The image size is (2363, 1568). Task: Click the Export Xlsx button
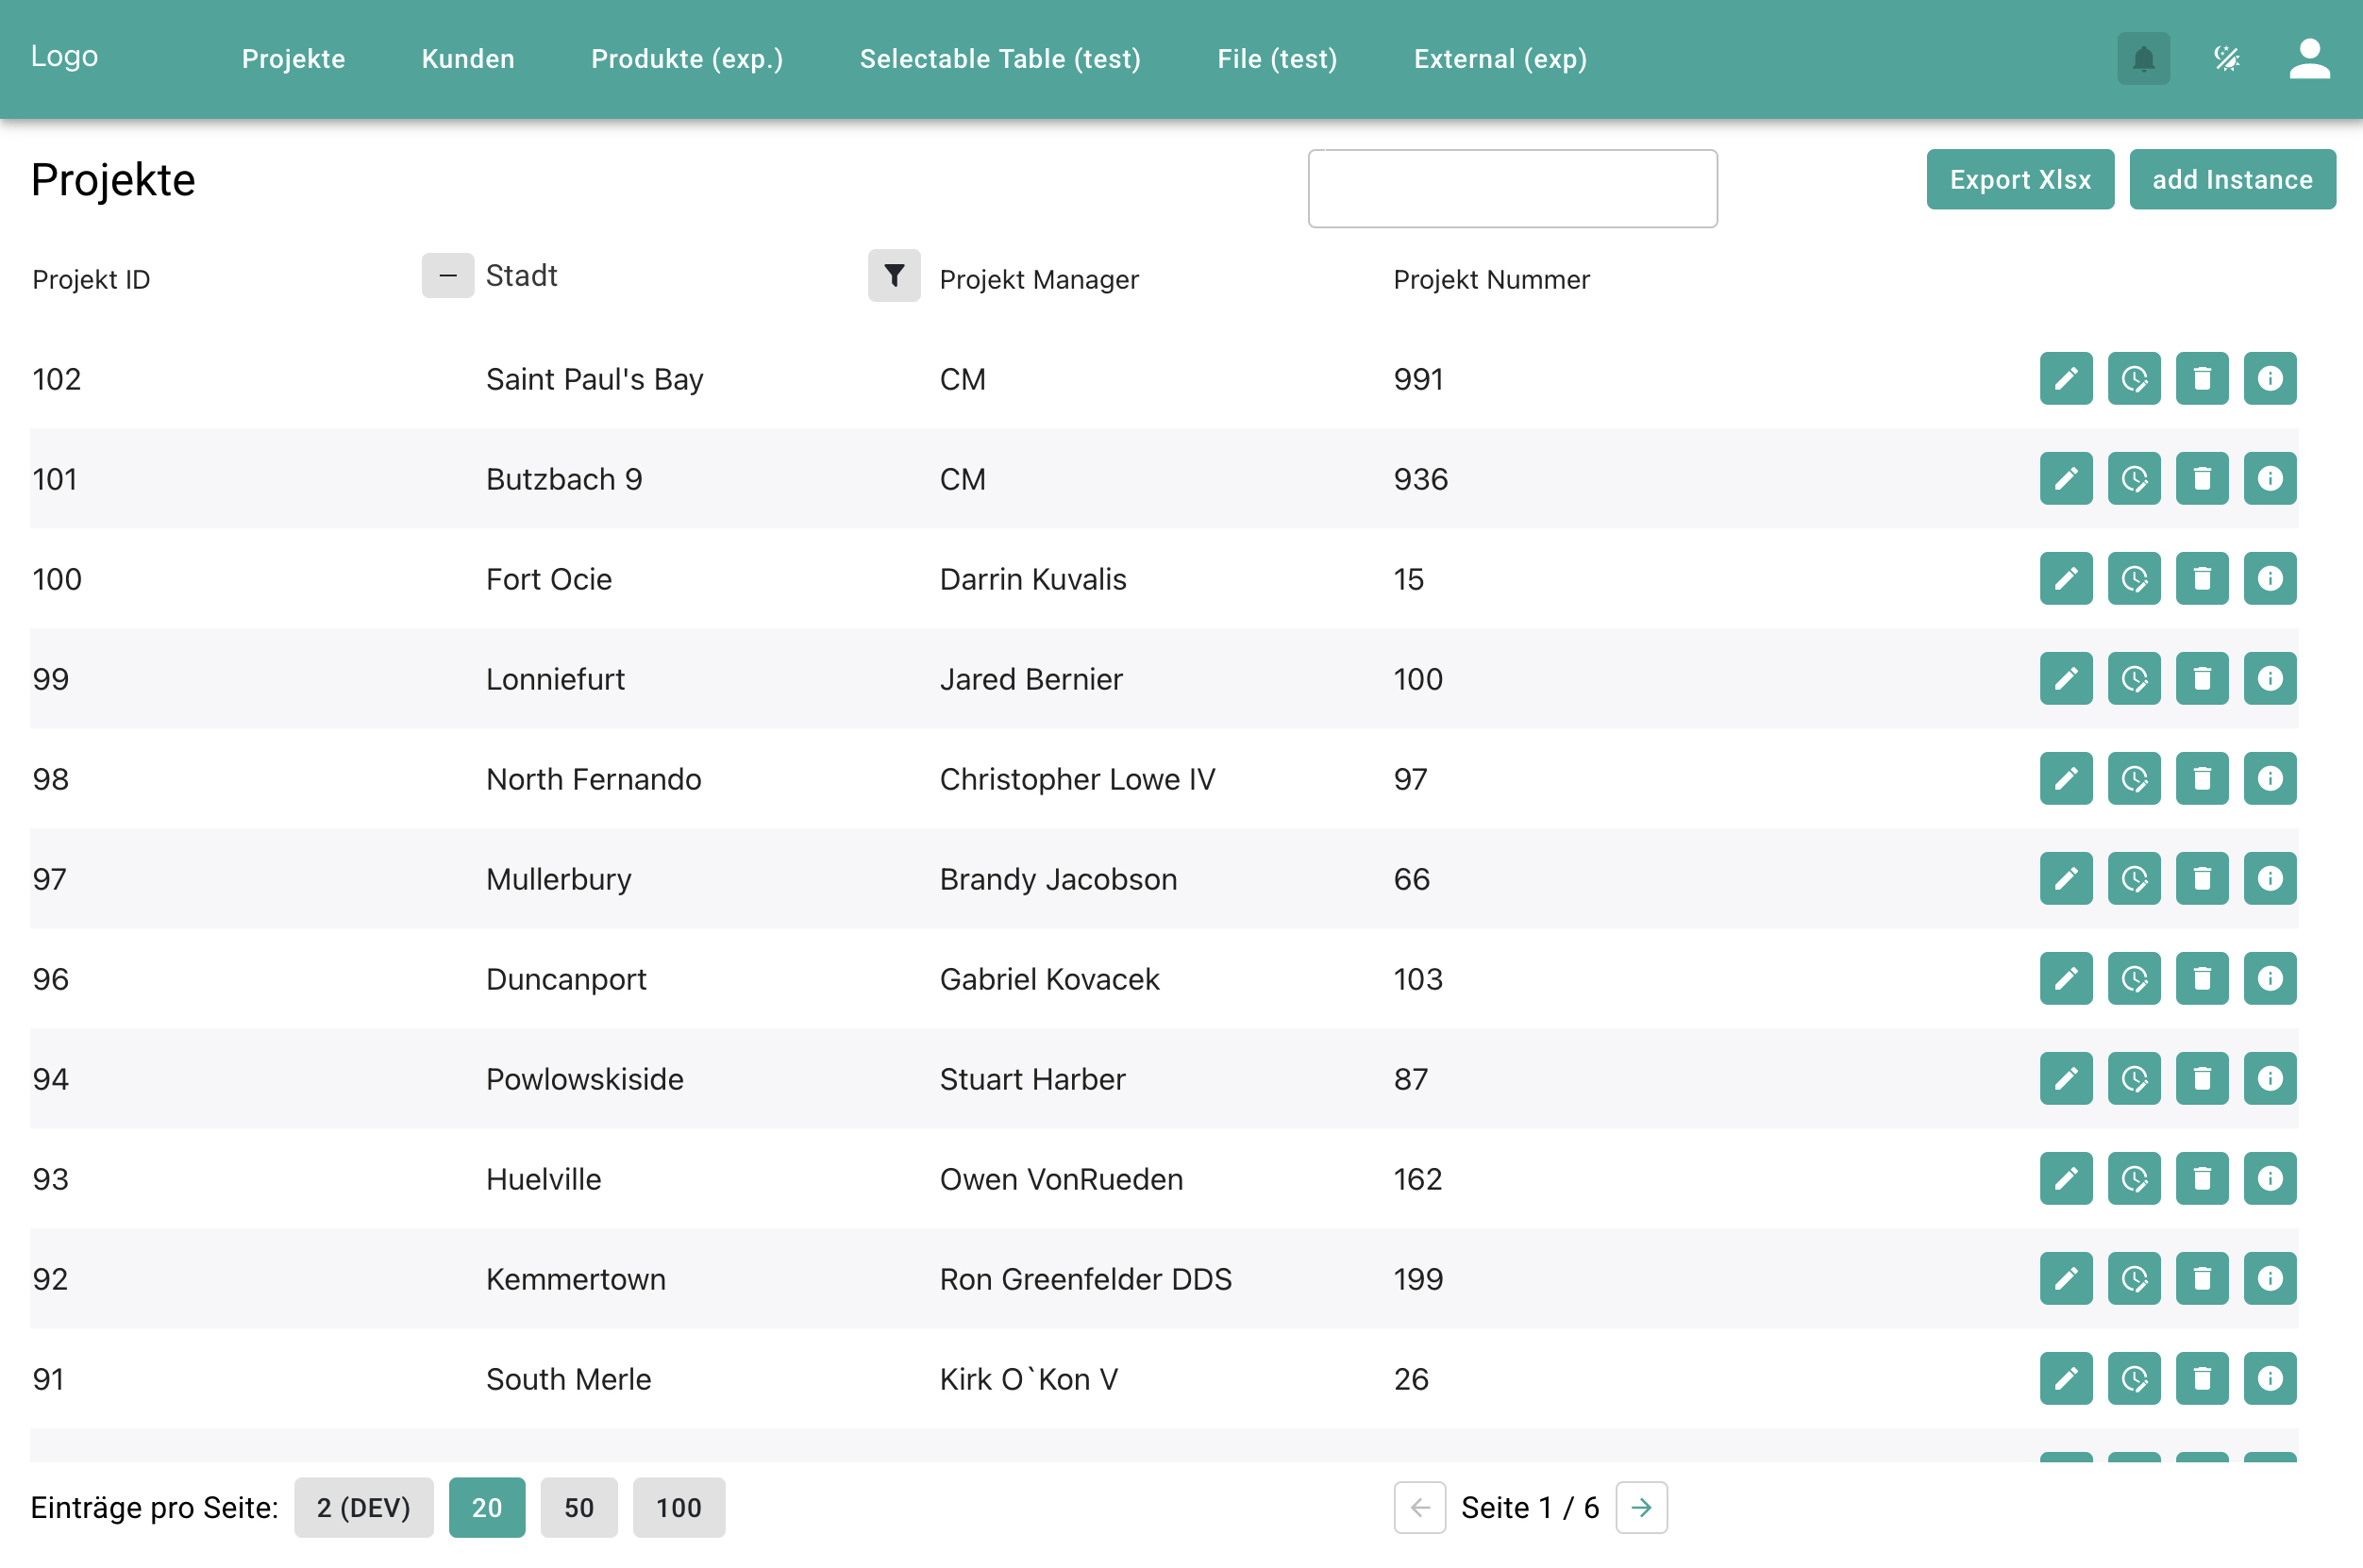click(x=2019, y=180)
